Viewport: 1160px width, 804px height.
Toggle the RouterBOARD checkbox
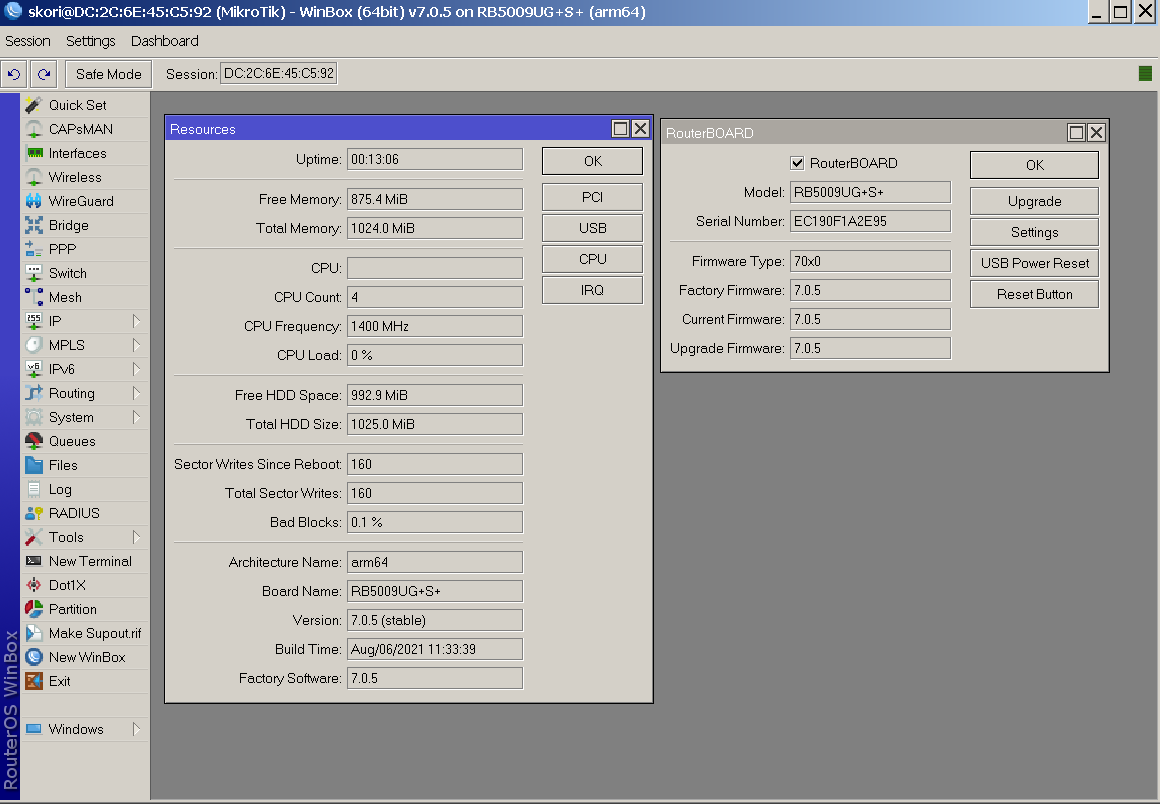[798, 163]
